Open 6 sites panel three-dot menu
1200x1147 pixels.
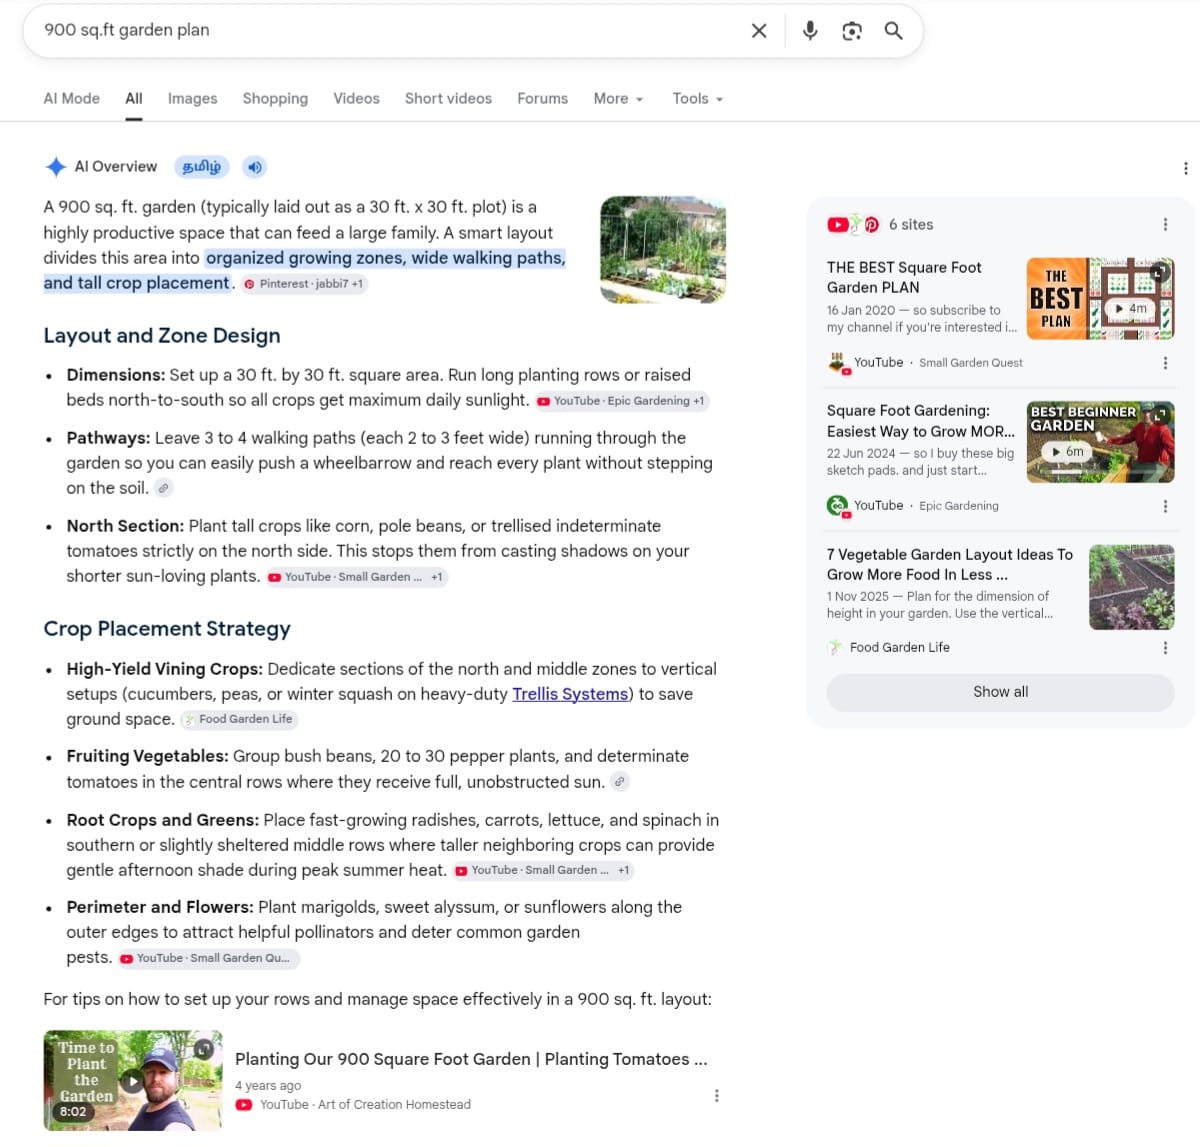click(1165, 225)
